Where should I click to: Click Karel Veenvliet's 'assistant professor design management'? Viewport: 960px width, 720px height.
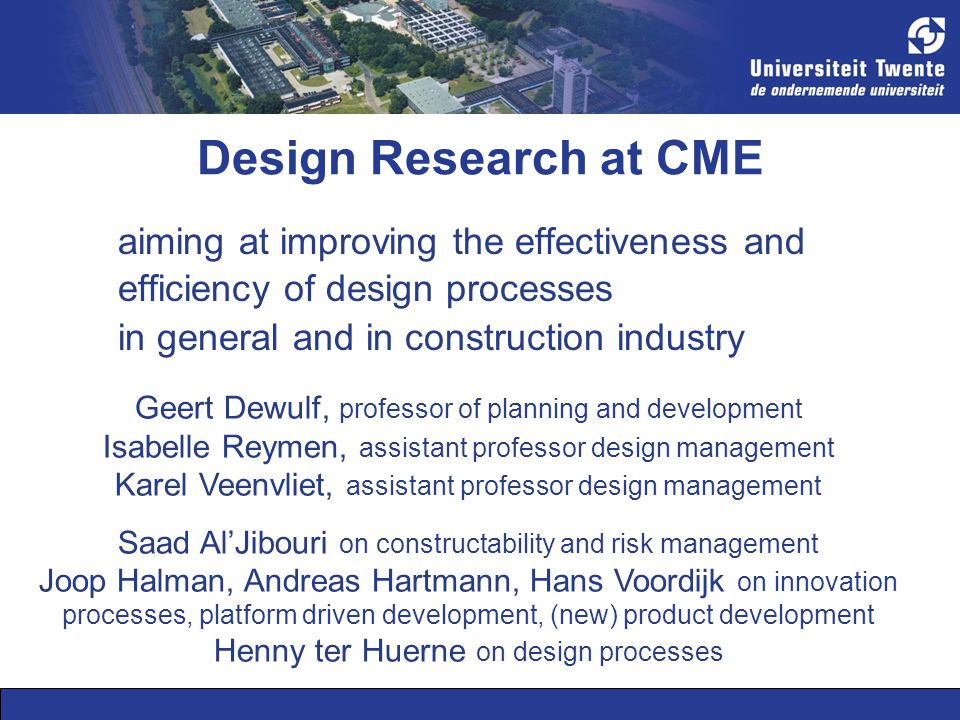click(x=583, y=487)
